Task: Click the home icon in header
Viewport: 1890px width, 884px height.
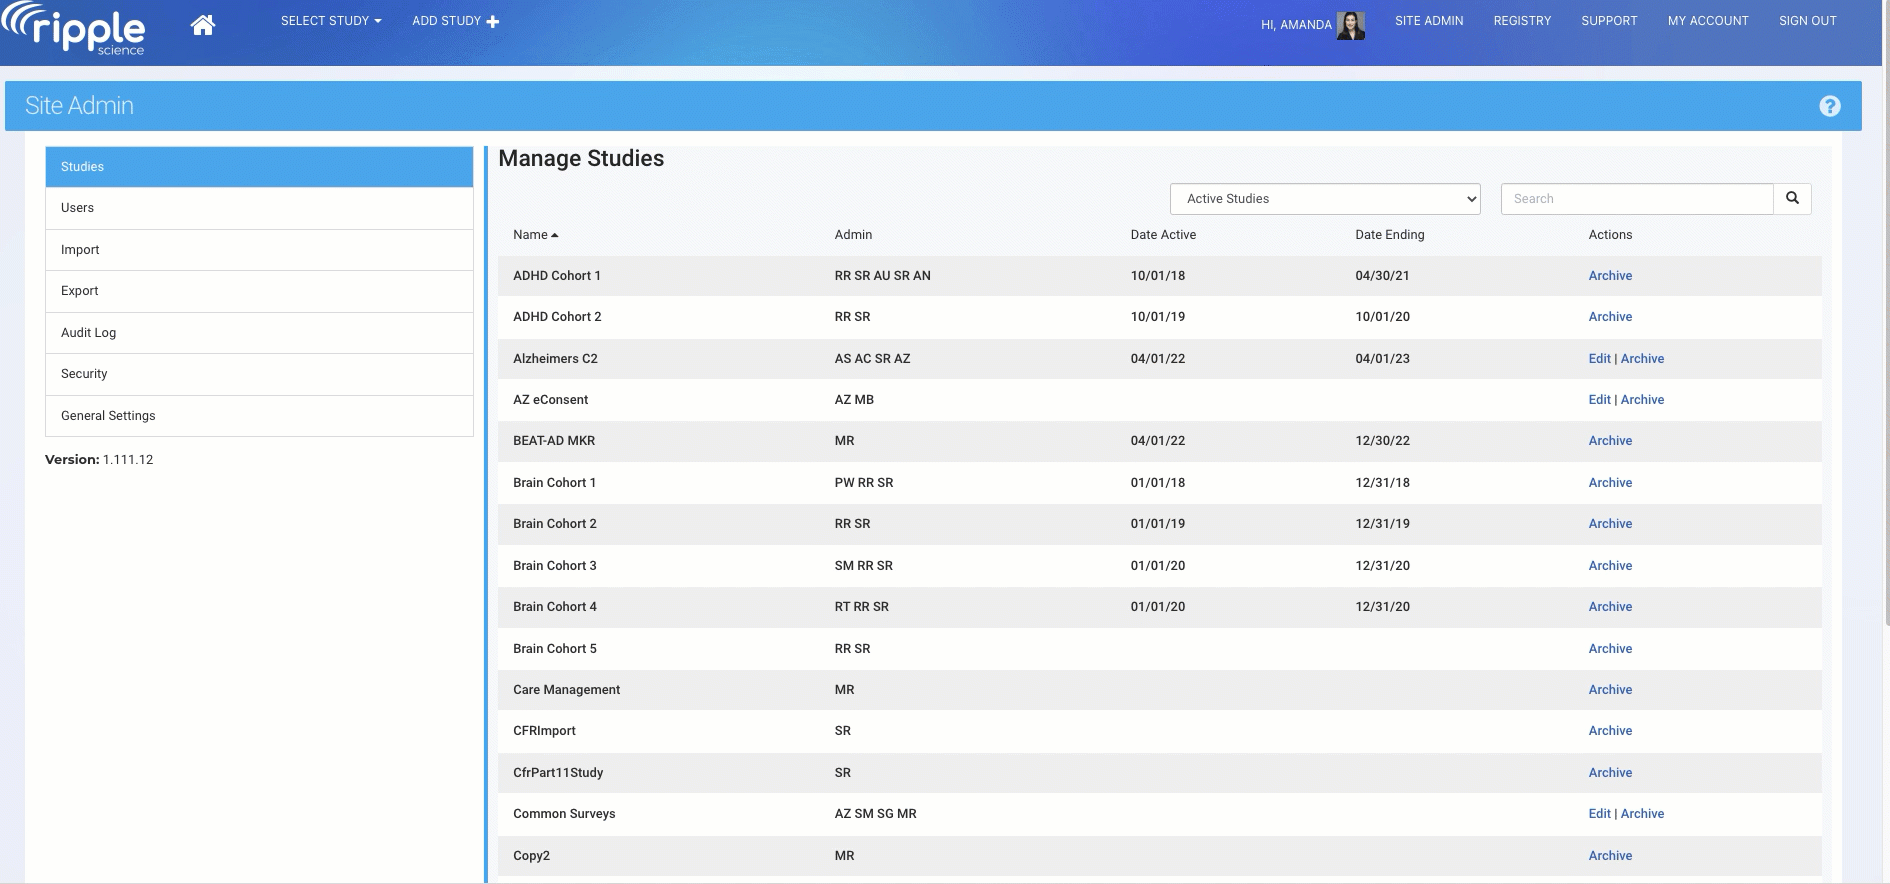Action: (x=203, y=25)
